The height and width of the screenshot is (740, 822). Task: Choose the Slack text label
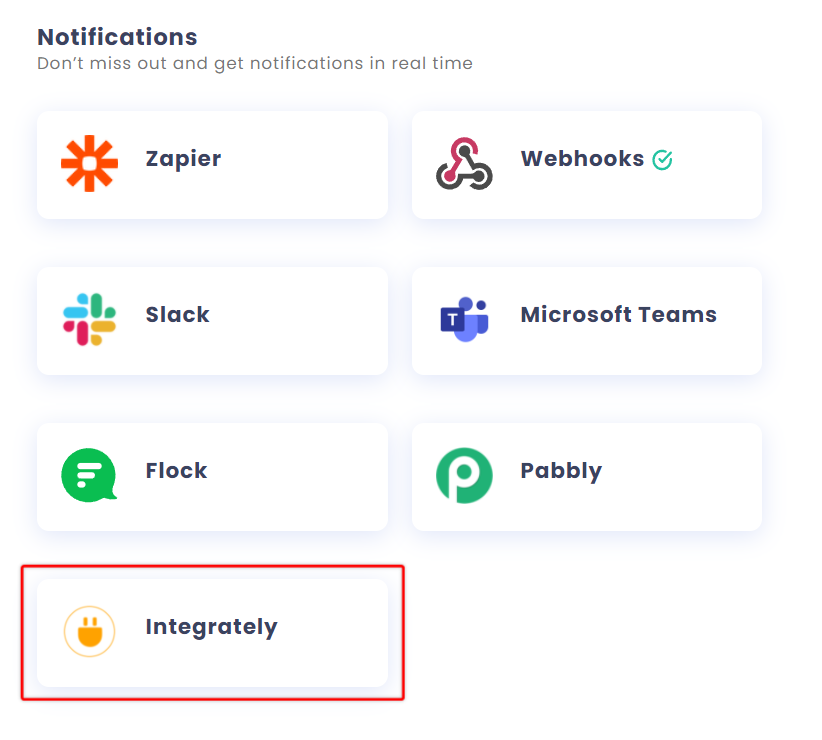click(x=177, y=314)
